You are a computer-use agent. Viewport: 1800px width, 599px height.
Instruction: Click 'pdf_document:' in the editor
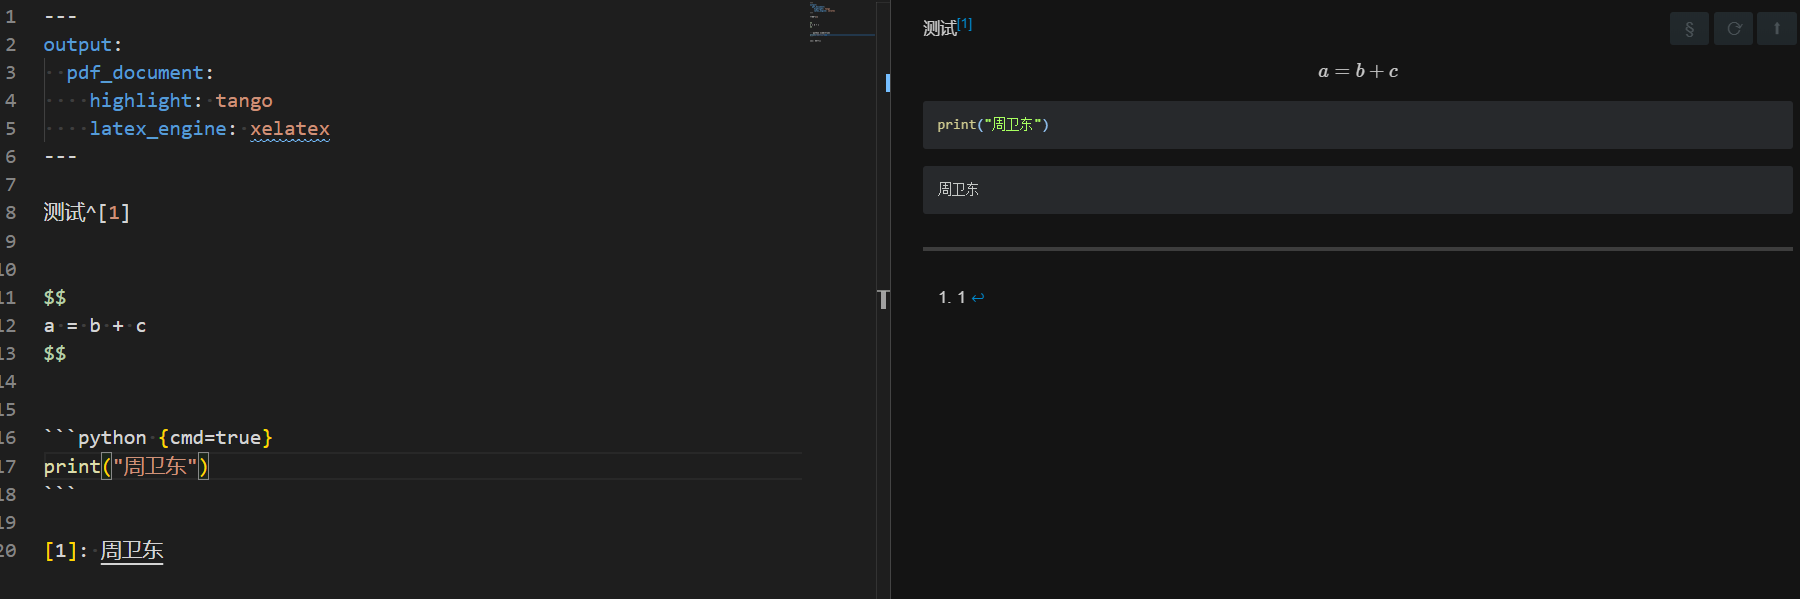(140, 73)
